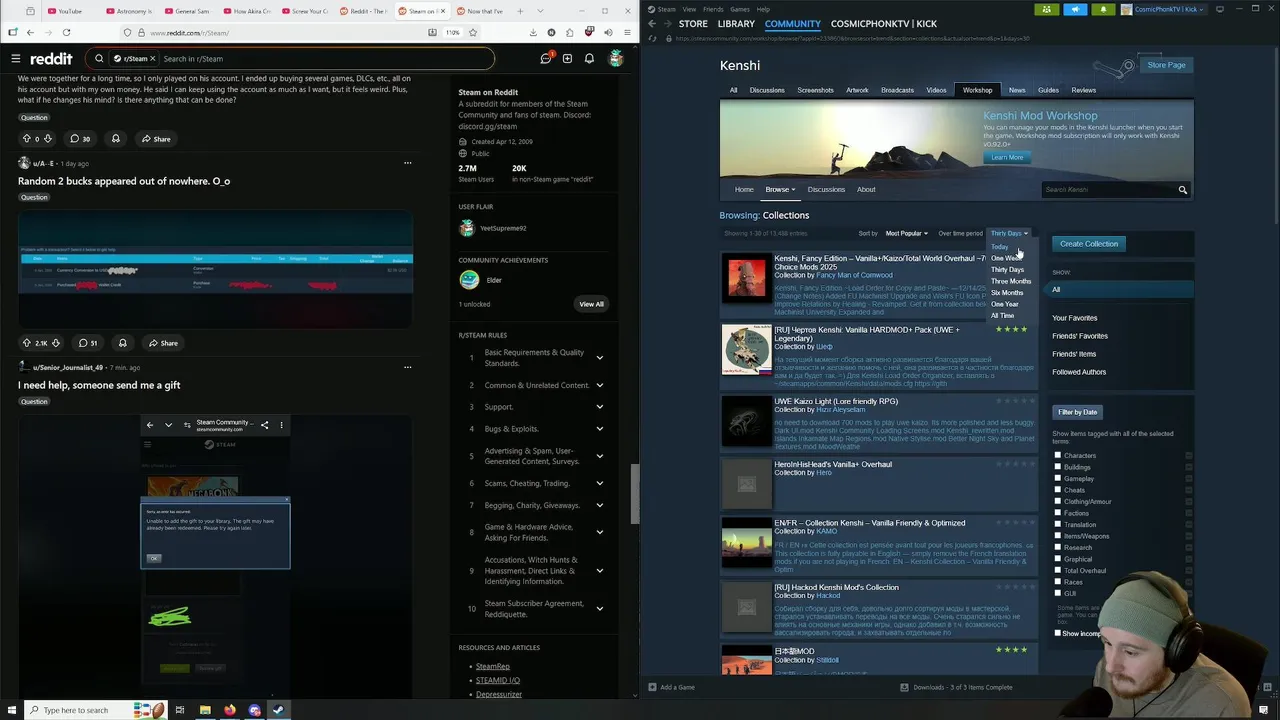Click View All community achievements
The width and height of the screenshot is (1280, 720).
coord(591,304)
